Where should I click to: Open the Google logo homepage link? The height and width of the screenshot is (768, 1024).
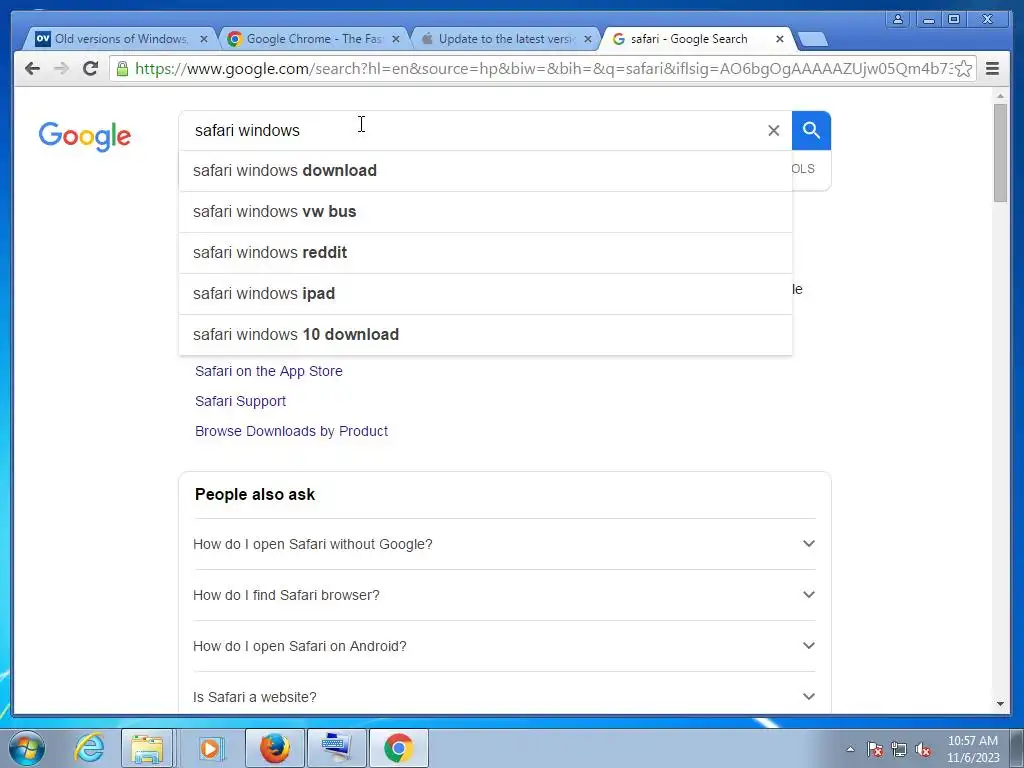[84, 136]
